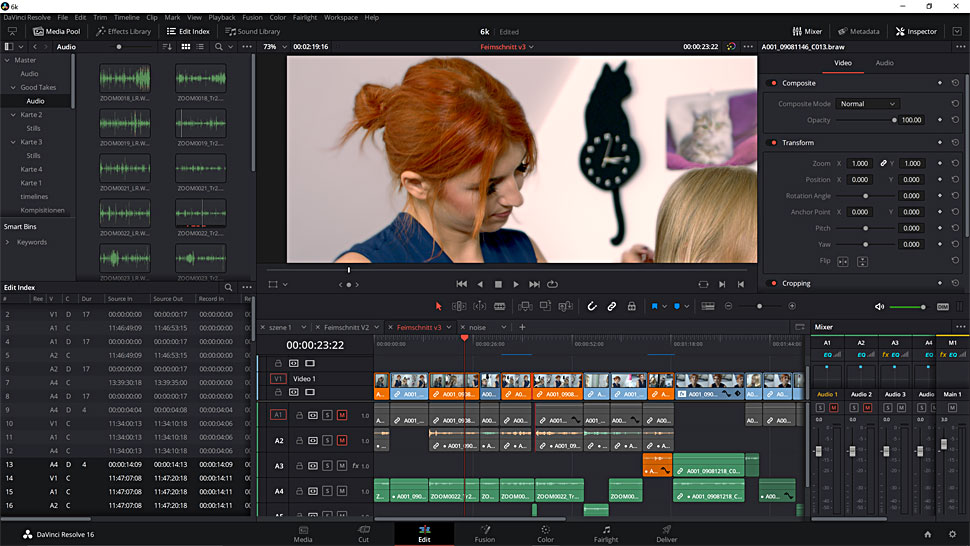Collapse the Good Takes bin
Screen dimensions: 970x546
[13, 87]
